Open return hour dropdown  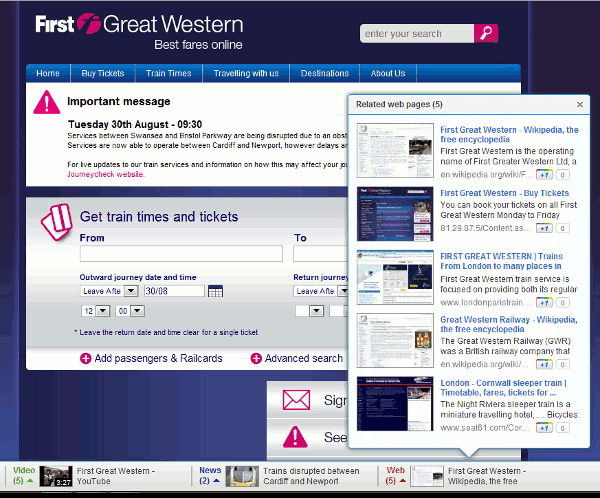point(316,311)
